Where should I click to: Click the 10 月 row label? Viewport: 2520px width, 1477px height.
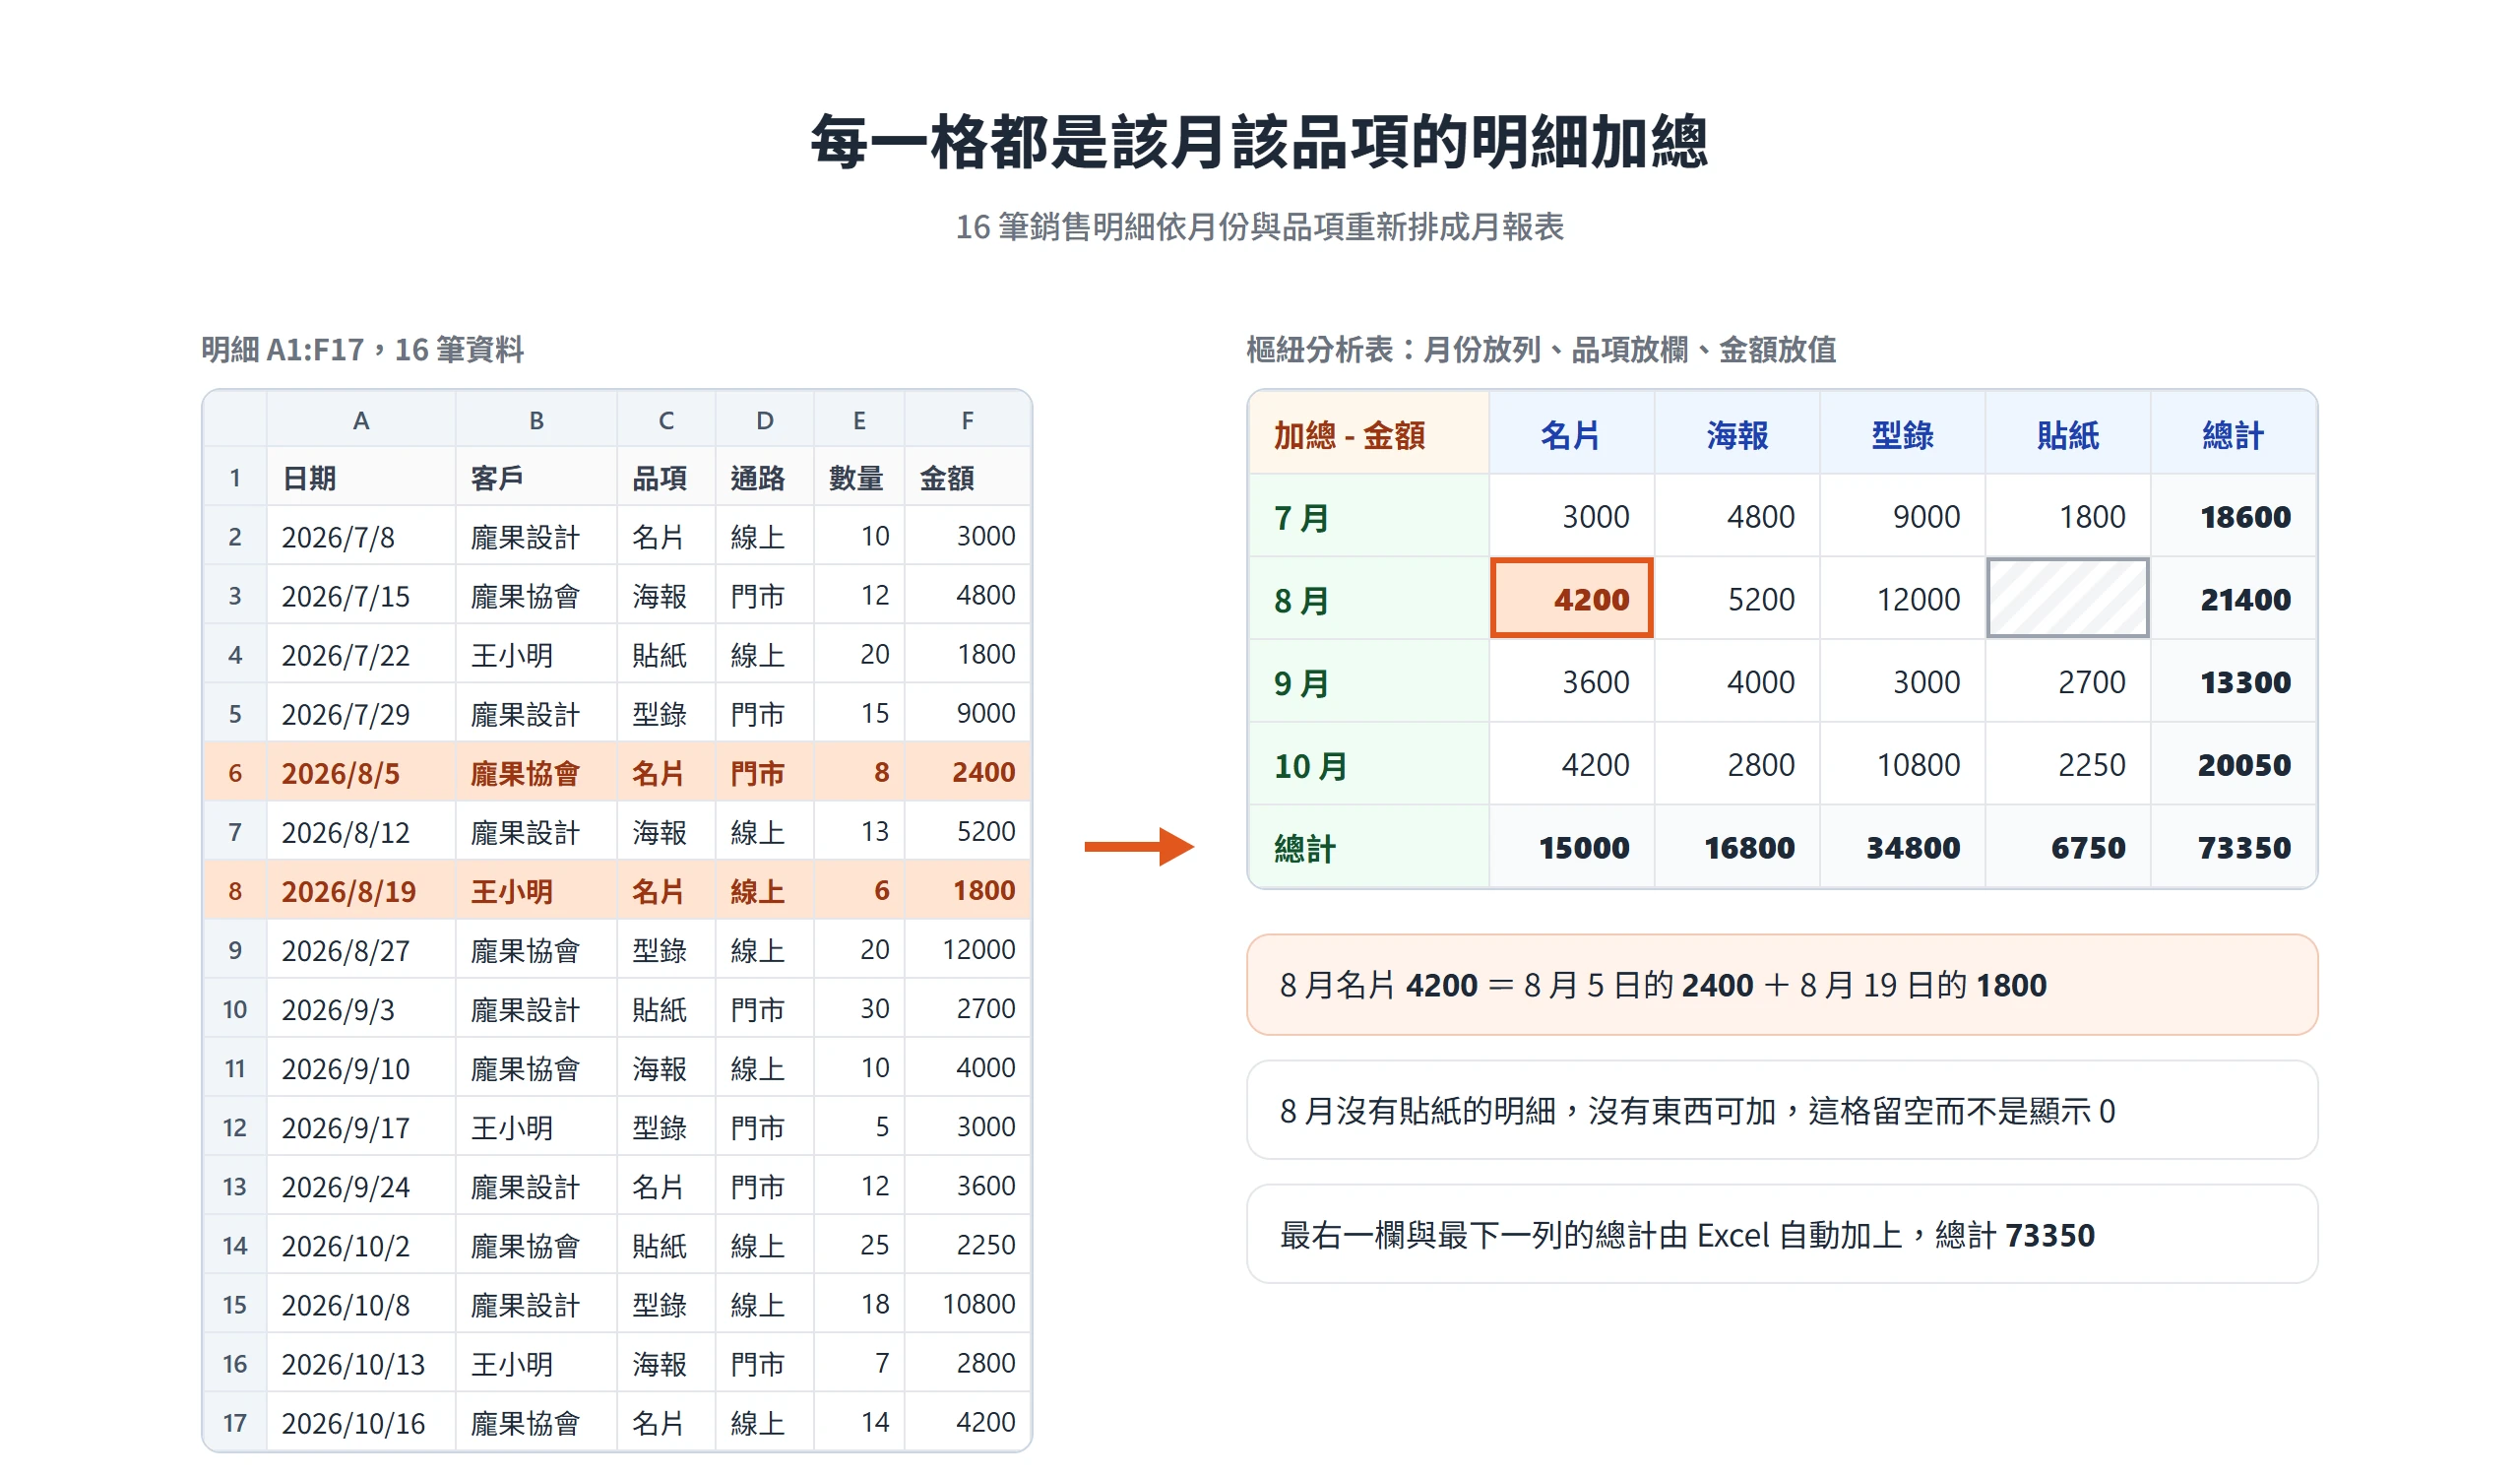[x=1368, y=765]
